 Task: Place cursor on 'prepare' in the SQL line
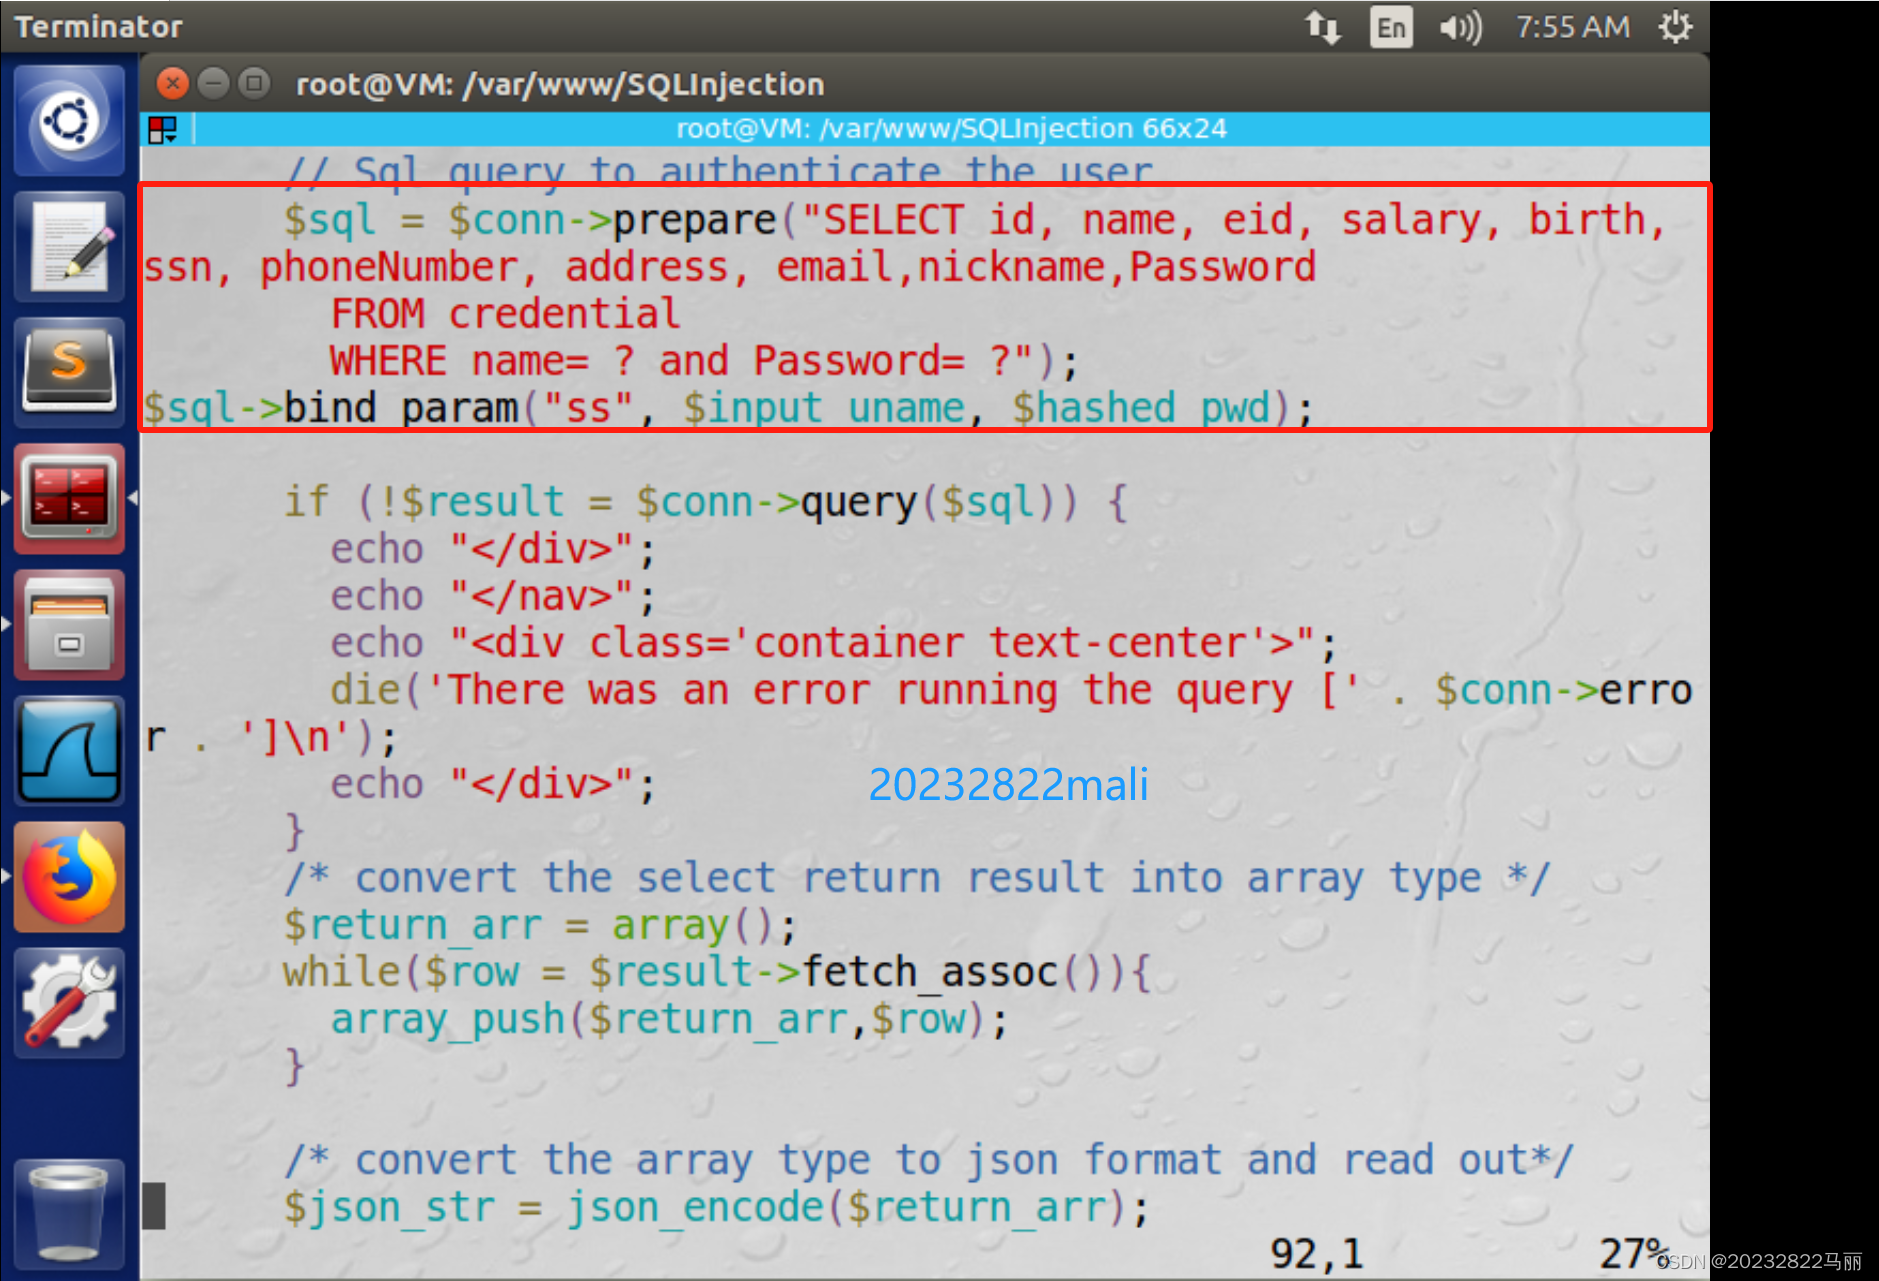(694, 220)
